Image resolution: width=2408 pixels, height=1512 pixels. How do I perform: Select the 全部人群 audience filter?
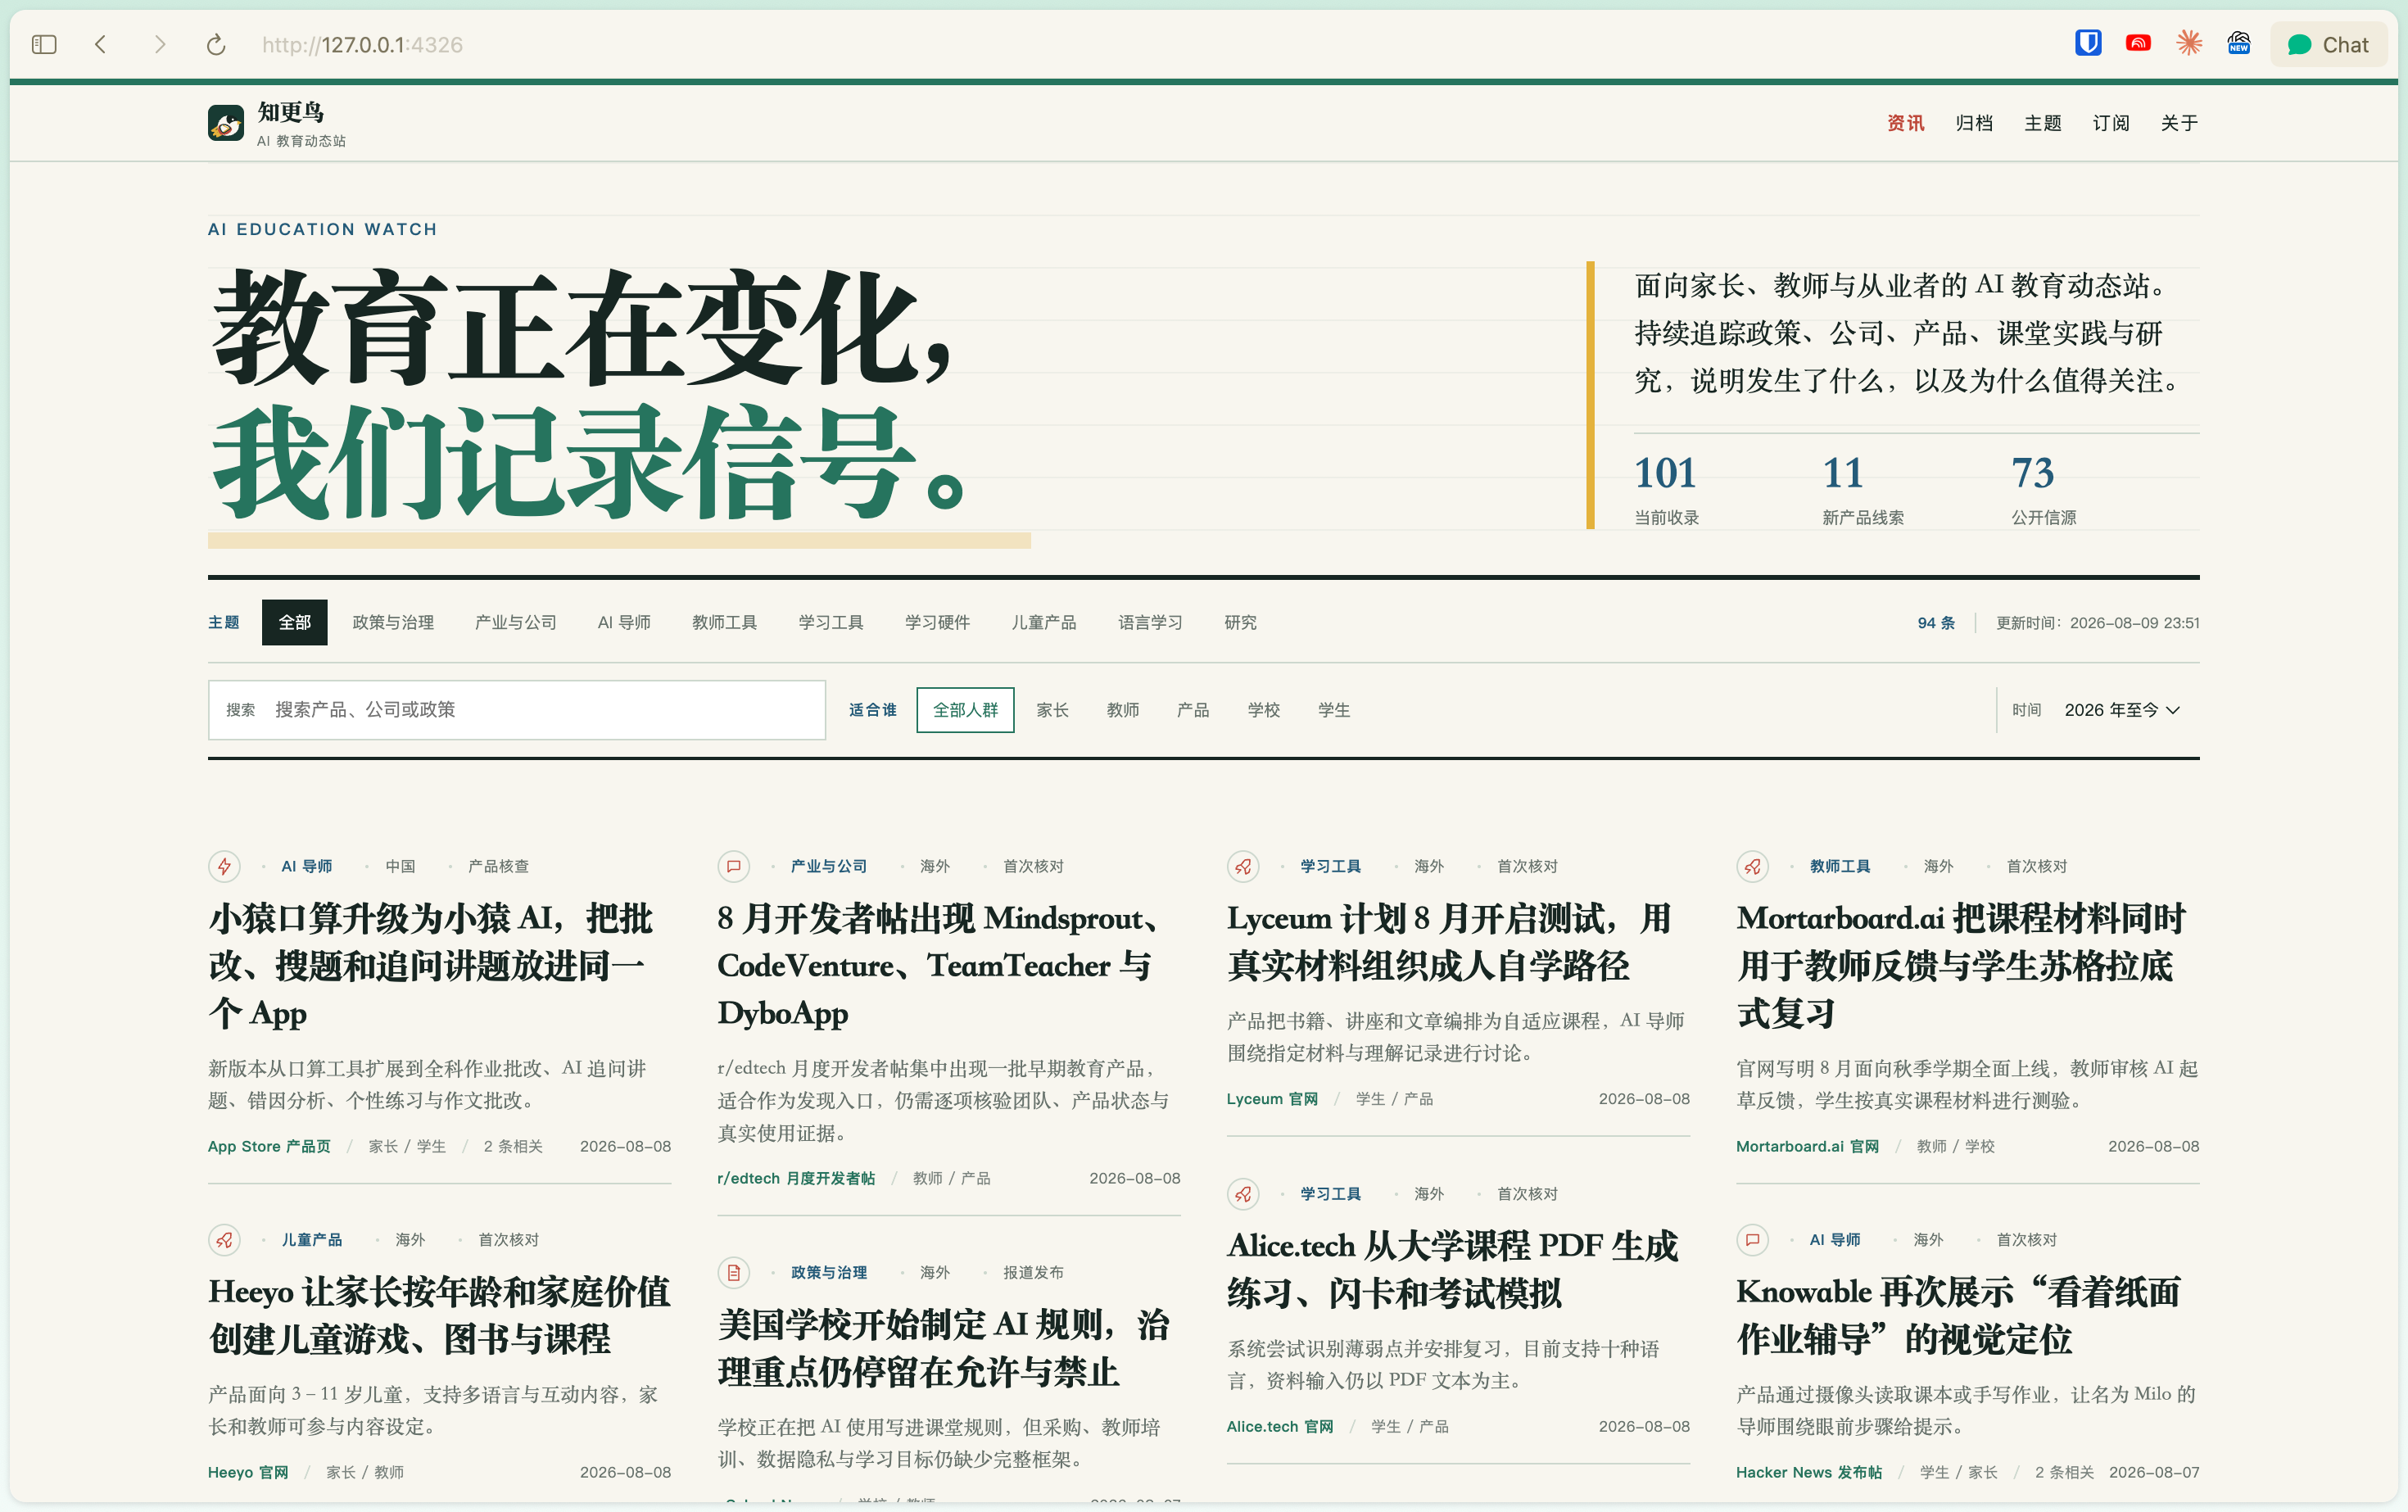click(965, 710)
